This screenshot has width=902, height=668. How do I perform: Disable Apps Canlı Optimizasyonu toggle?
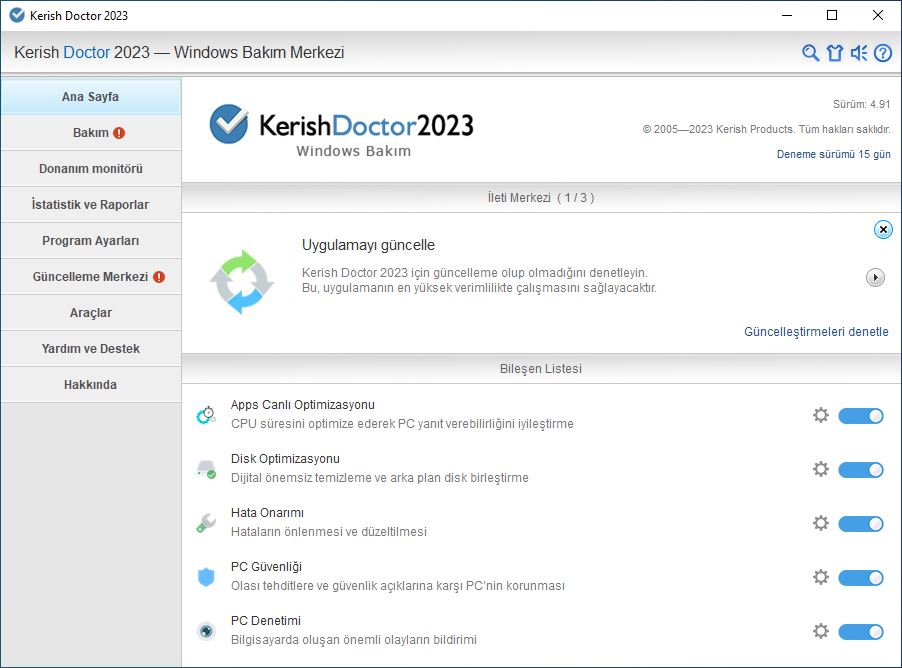[861, 415]
